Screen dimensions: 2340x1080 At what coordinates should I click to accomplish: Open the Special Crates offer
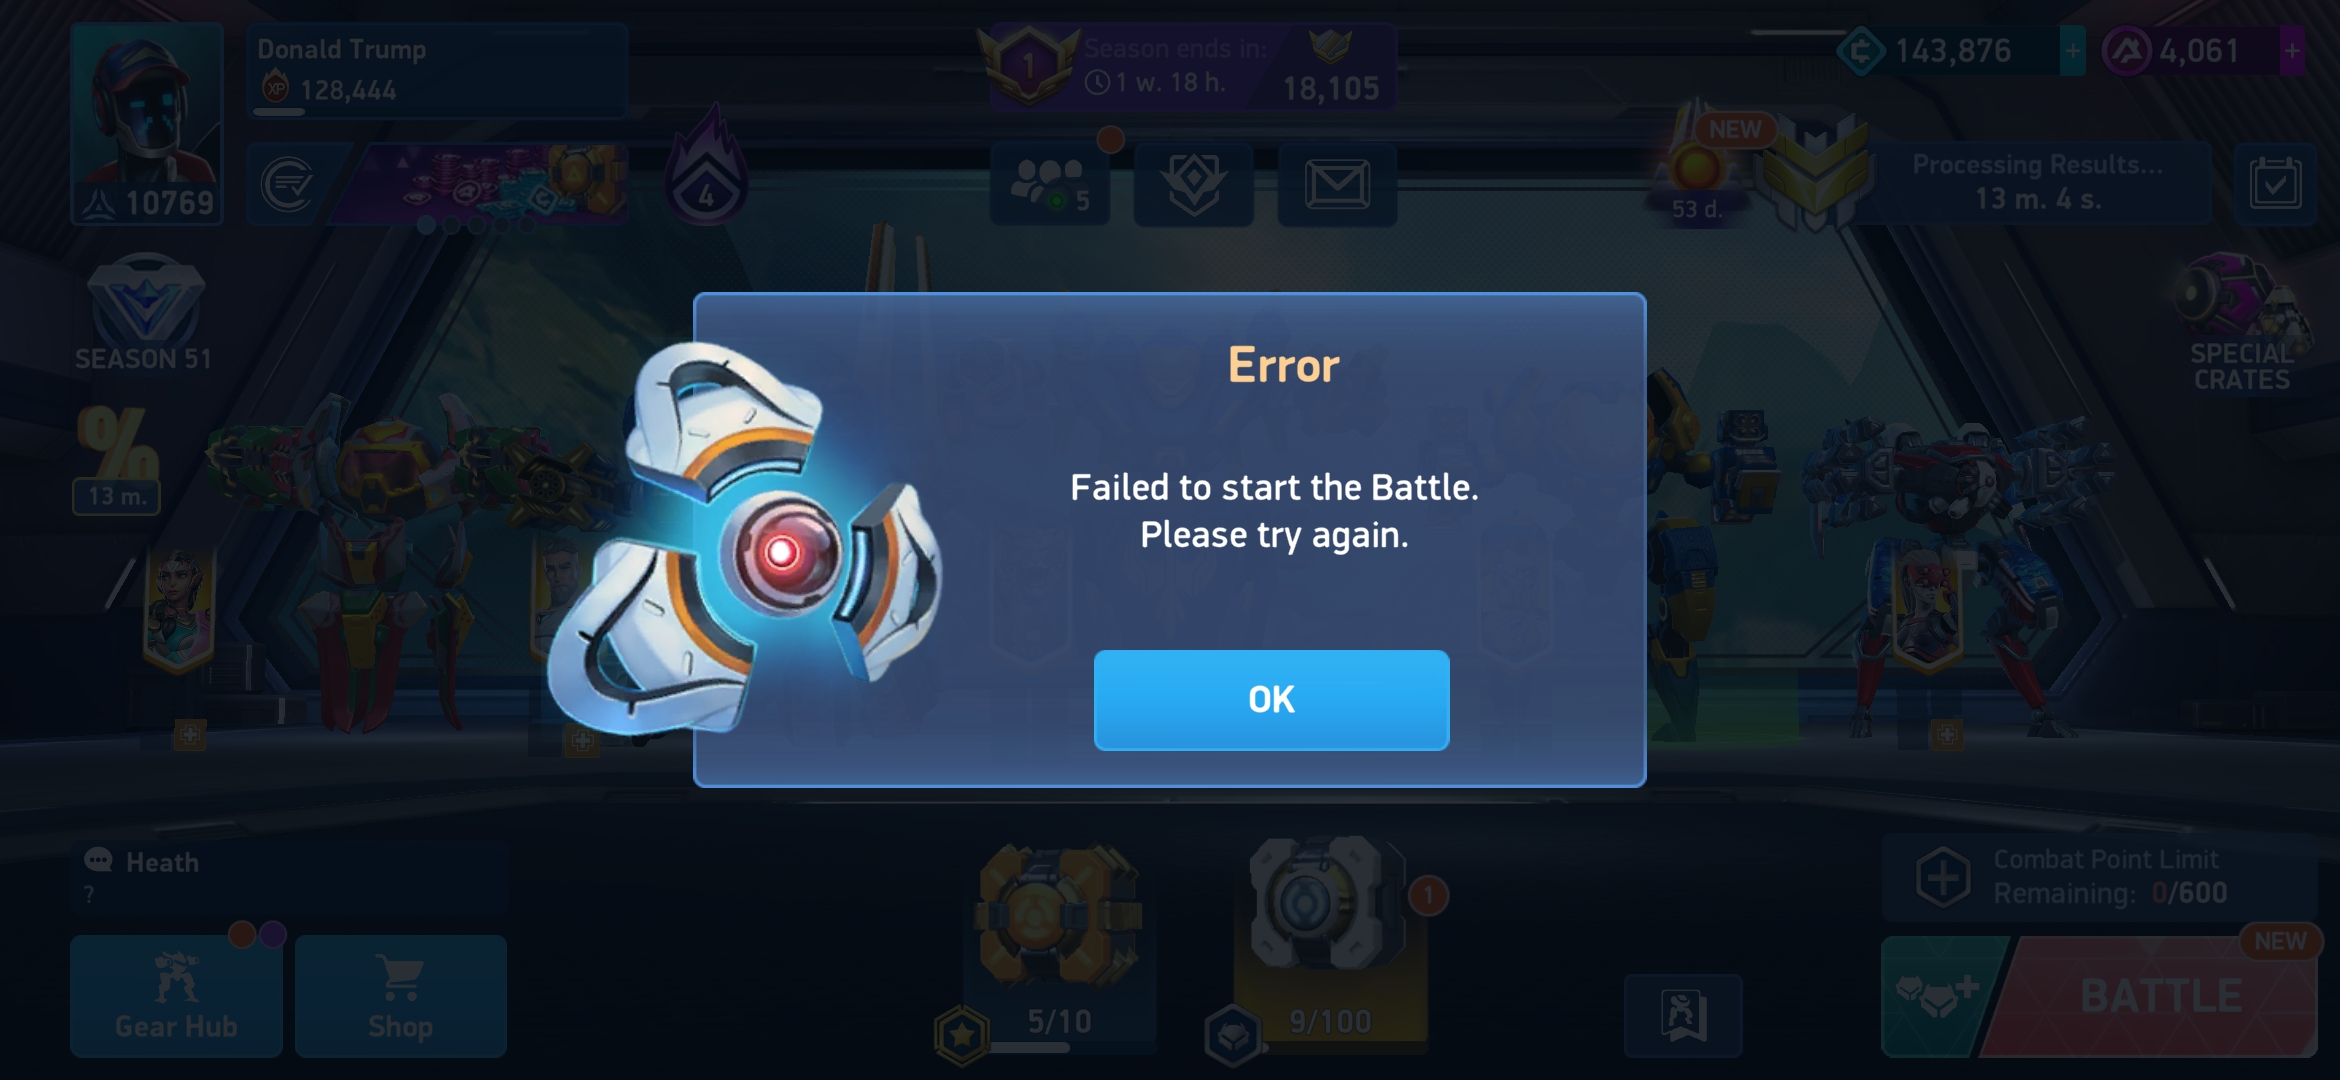tap(2242, 323)
